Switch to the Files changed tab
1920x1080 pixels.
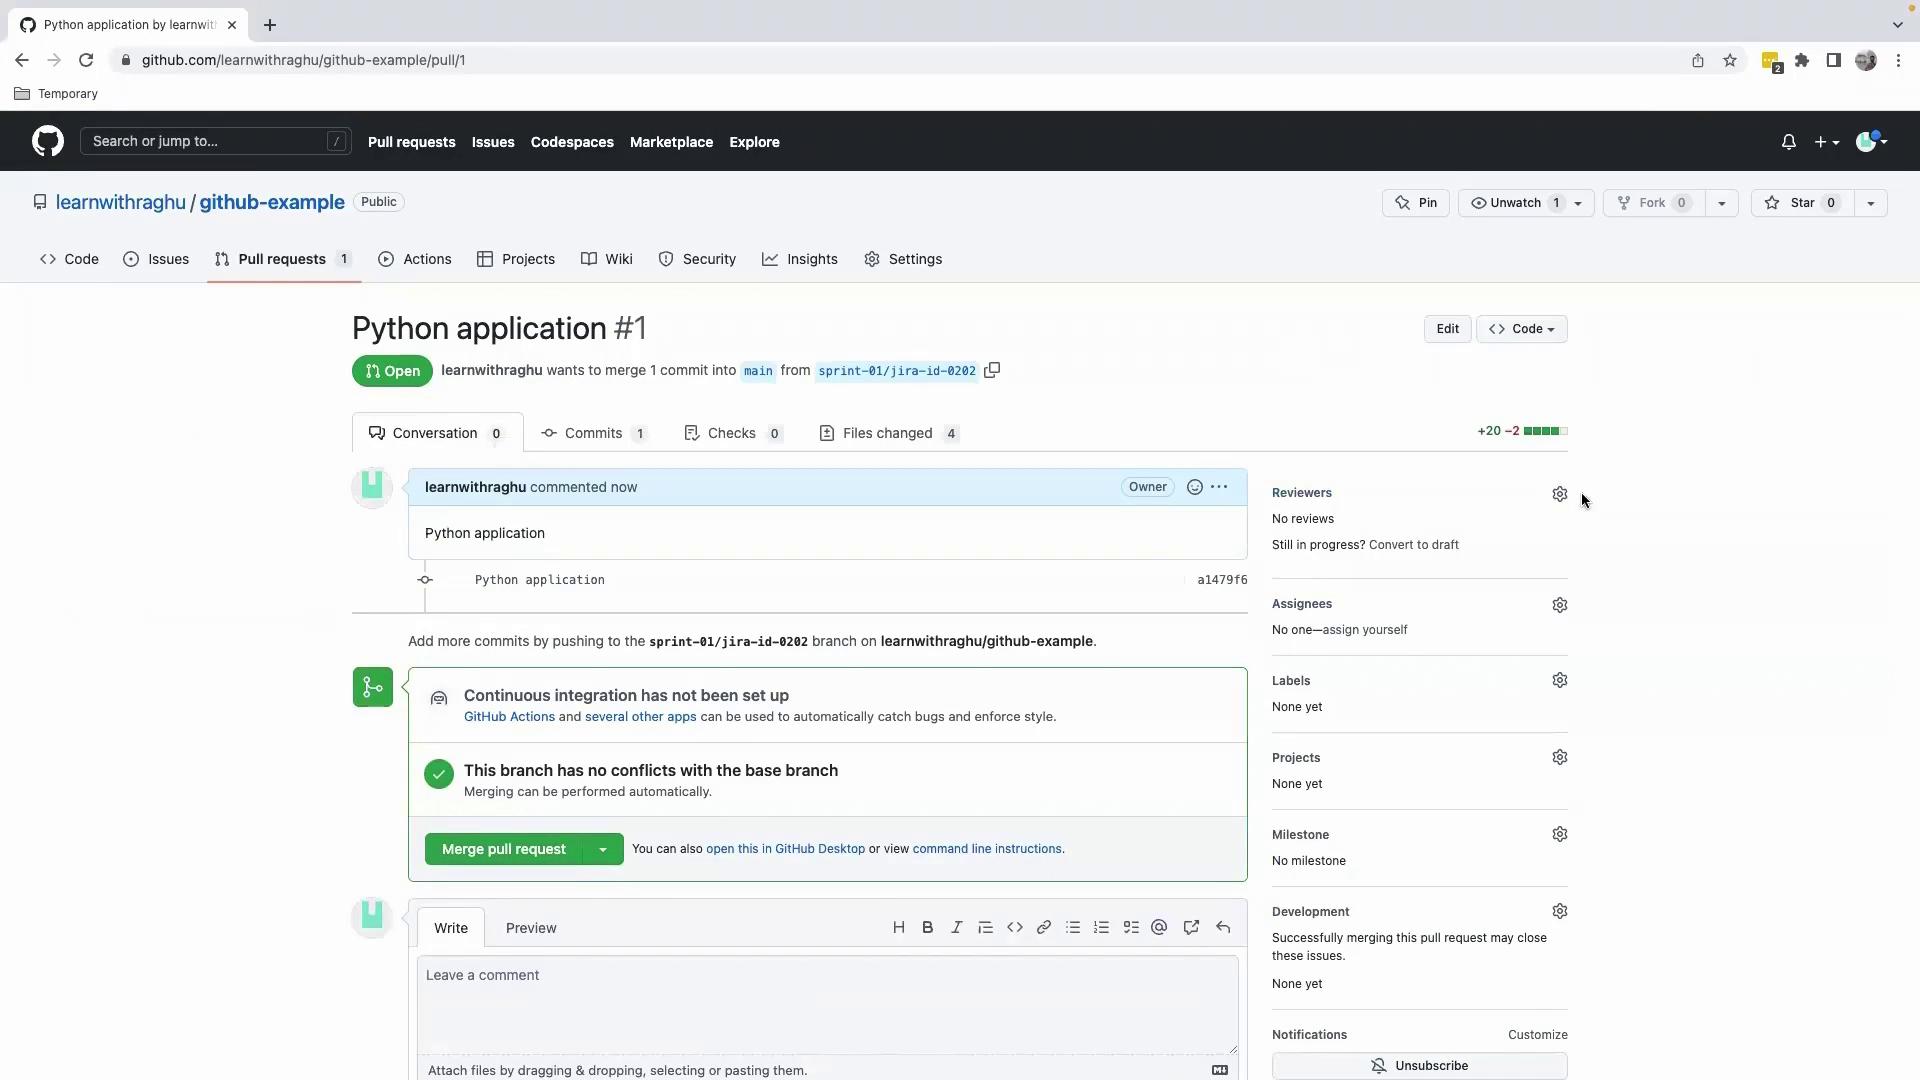[888, 433]
